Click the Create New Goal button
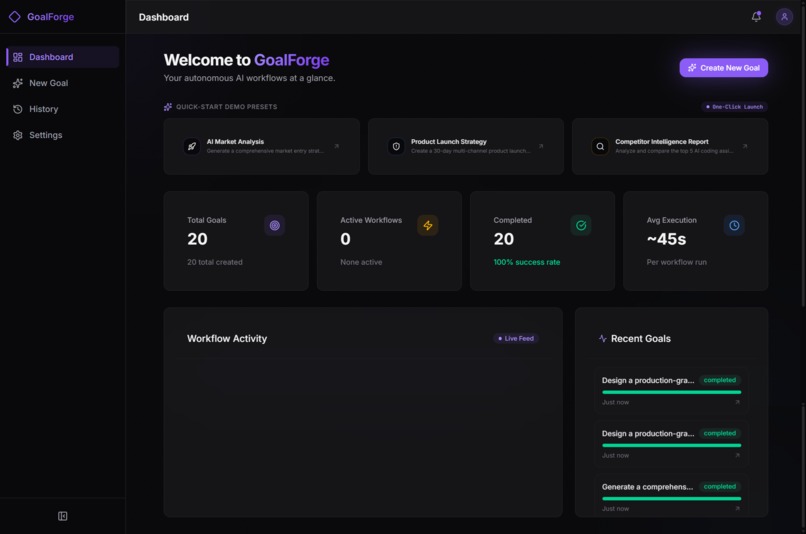 [724, 68]
